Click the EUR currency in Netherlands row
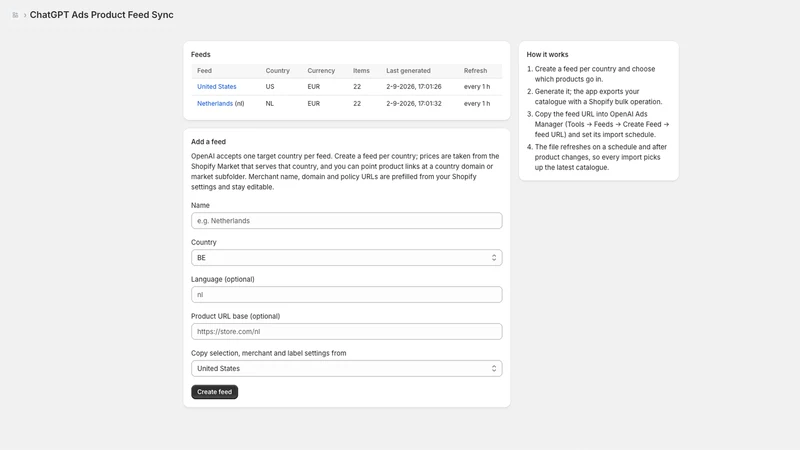The image size is (800, 450). [314, 104]
